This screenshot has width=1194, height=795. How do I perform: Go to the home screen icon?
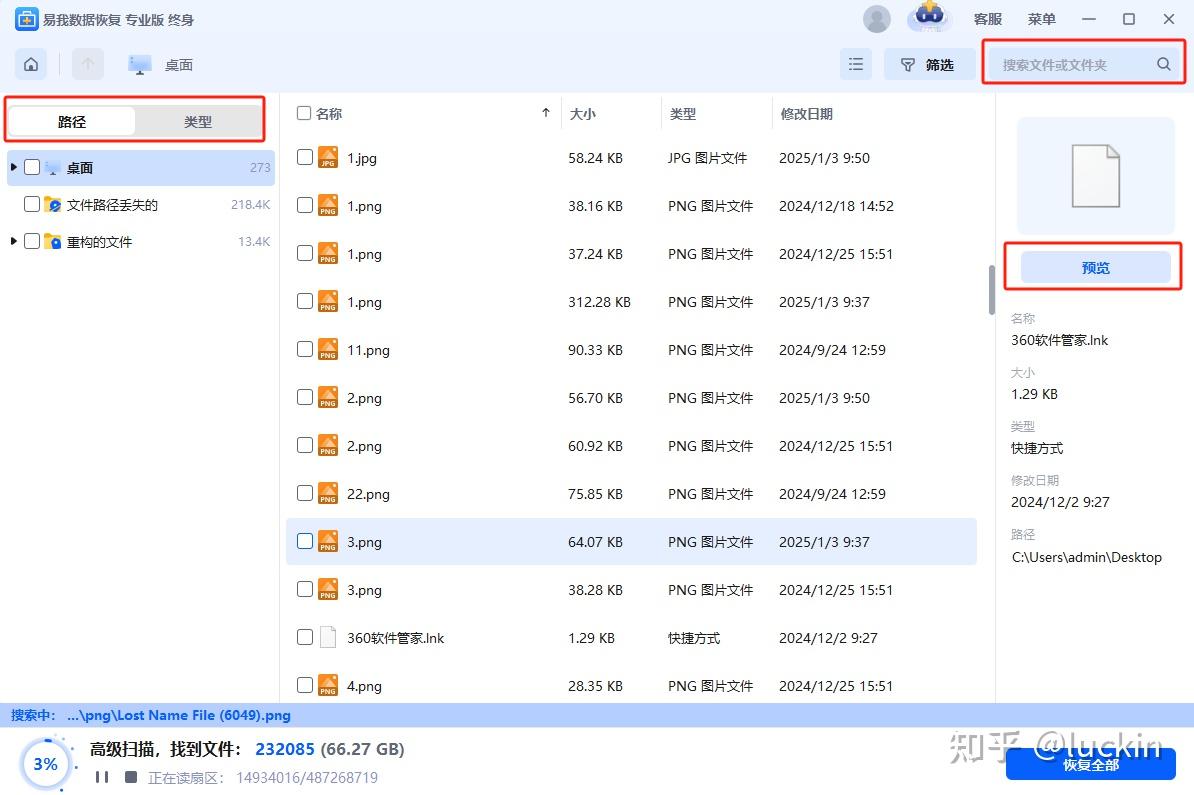coord(30,65)
